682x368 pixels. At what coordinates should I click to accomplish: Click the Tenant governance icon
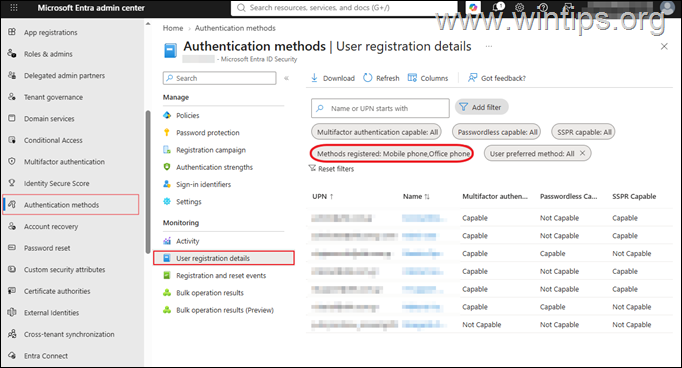(12, 97)
